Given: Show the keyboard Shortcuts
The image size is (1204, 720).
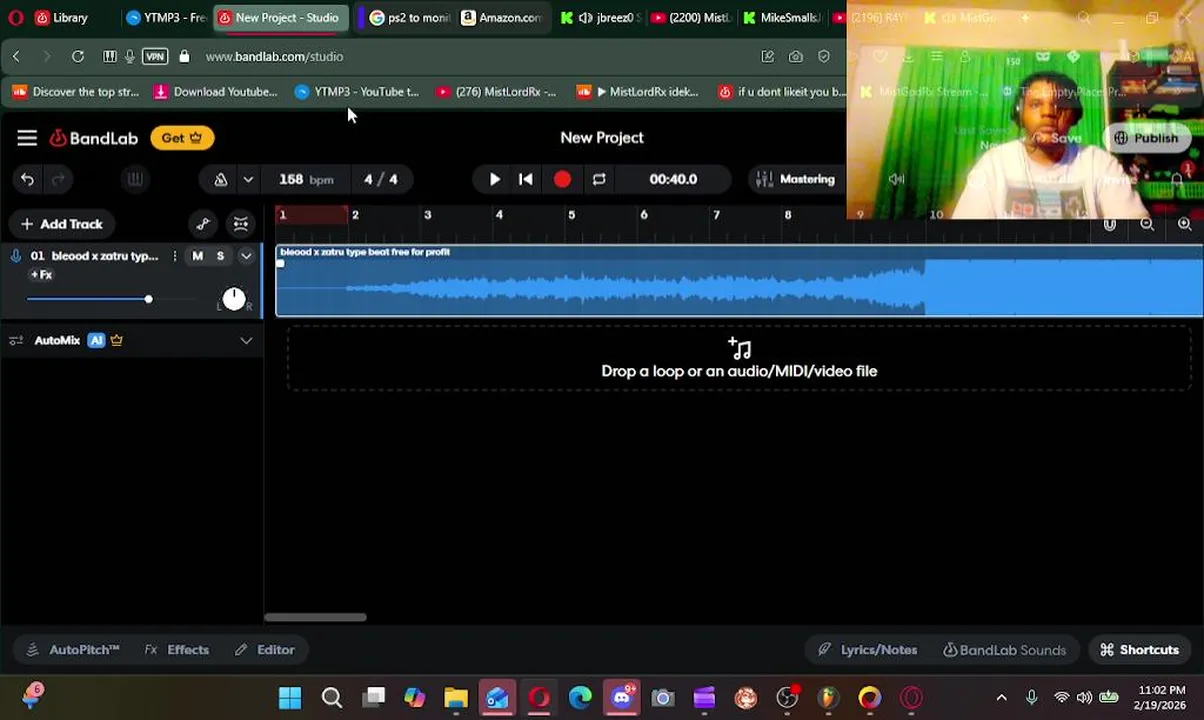Looking at the screenshot, I should coord(1139,650).
